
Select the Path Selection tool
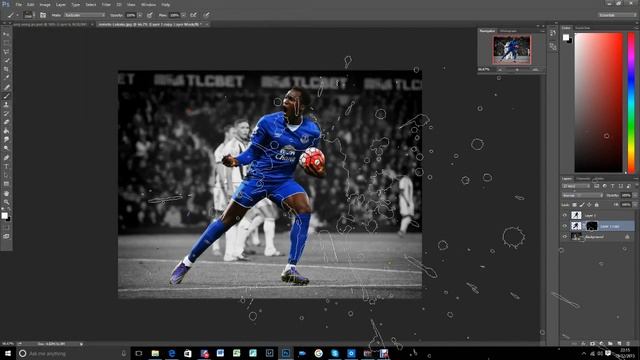6,175
